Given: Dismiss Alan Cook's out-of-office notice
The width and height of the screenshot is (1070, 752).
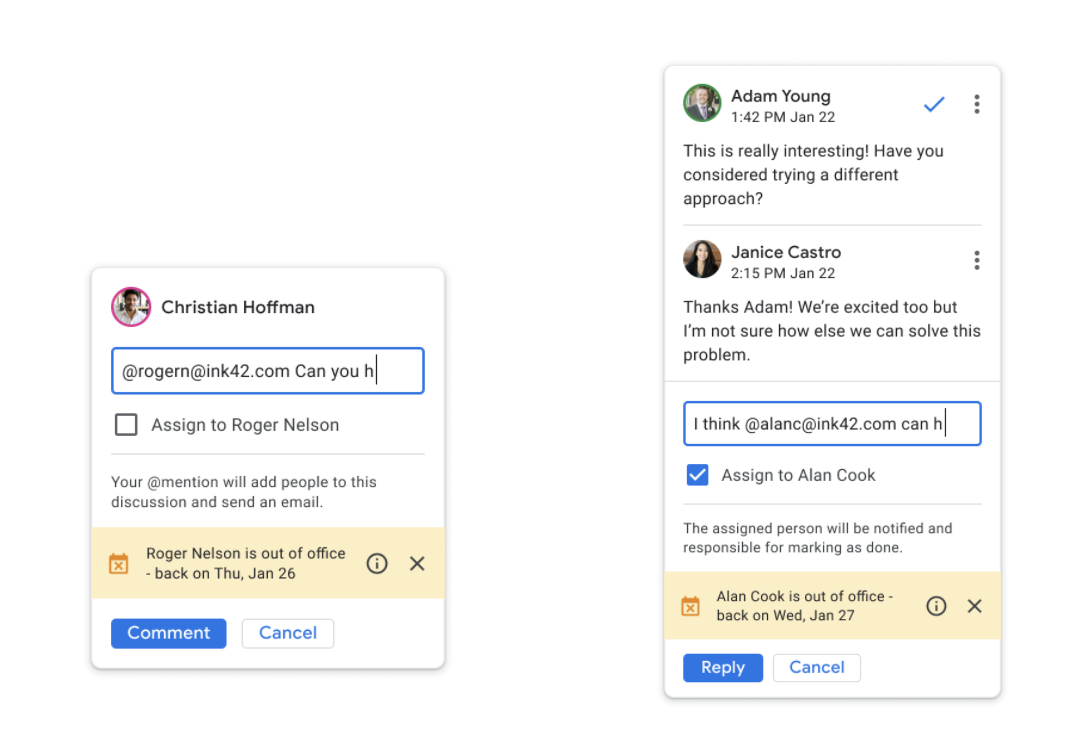Looking at the screenshot, I should coord(975,605).
